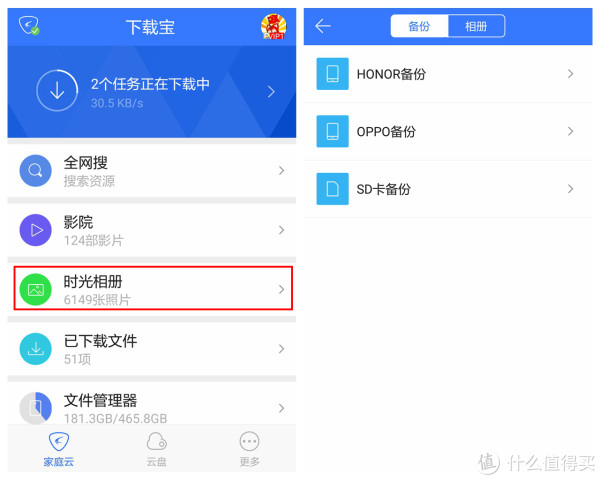Expand HONOR备份 using its chevron

pos(570,73)
